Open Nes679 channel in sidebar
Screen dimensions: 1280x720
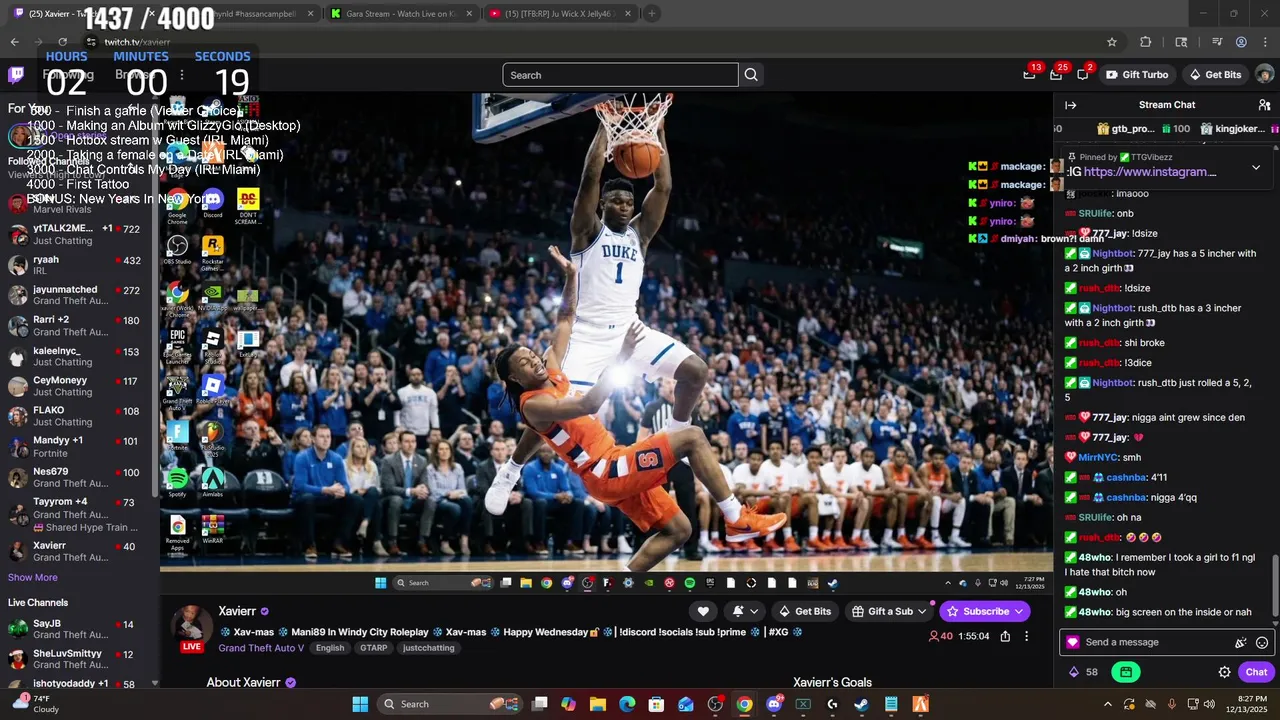coord(75,477)
